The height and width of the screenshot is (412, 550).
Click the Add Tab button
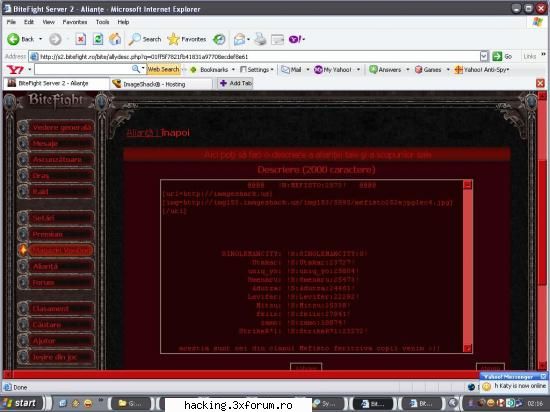pyautogui.click(x=235, y=83)
